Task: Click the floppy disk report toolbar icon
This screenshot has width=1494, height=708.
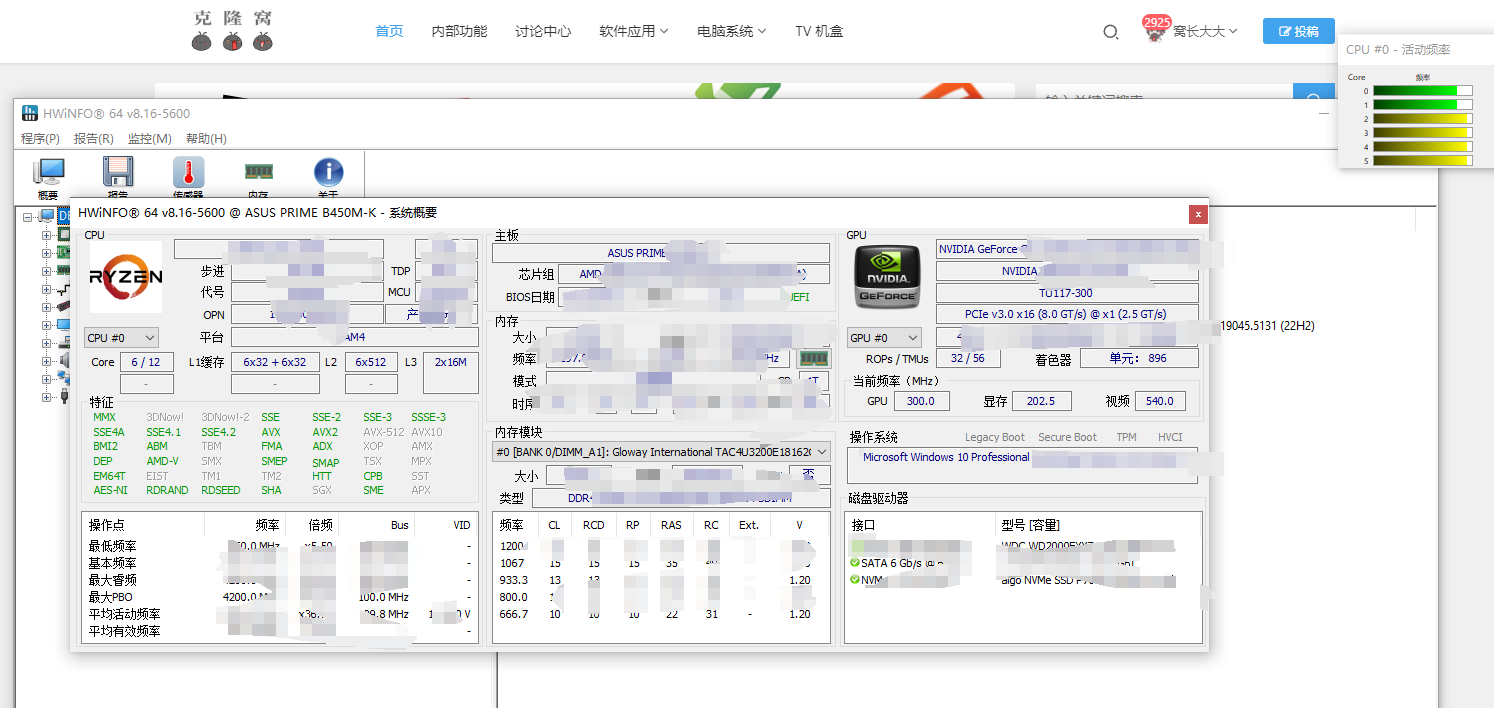Action: tap(118, 174)
